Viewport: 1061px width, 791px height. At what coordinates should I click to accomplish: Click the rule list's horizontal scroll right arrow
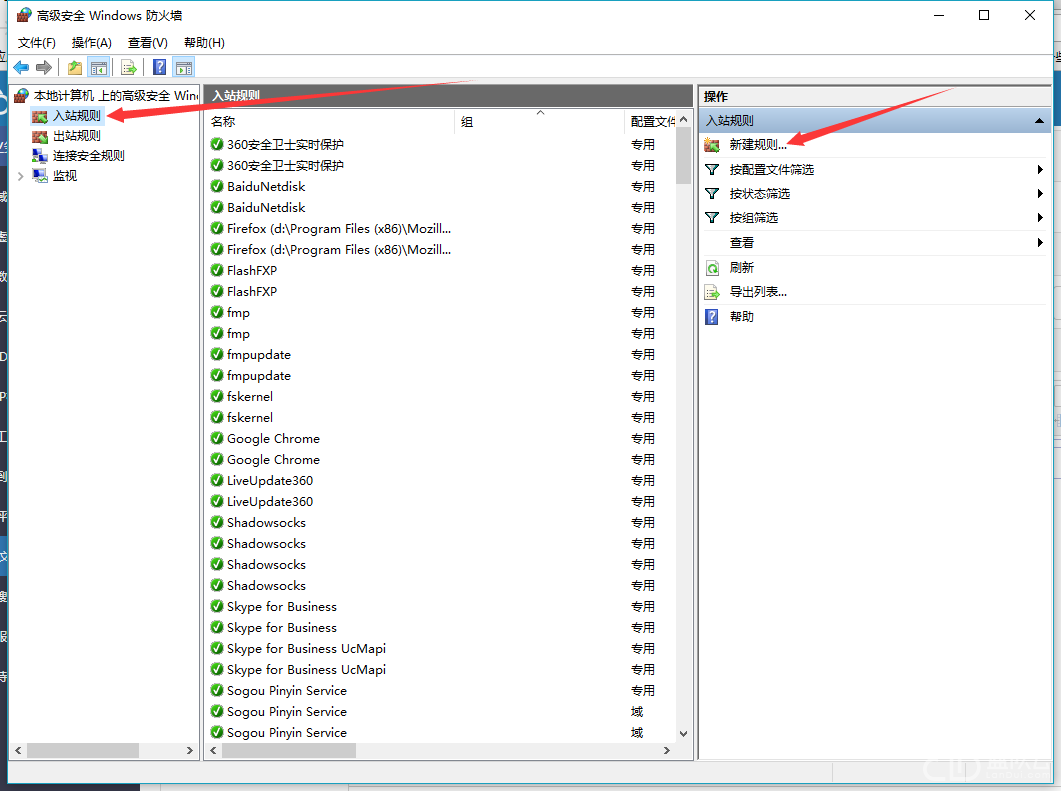[x=667, y=750]
